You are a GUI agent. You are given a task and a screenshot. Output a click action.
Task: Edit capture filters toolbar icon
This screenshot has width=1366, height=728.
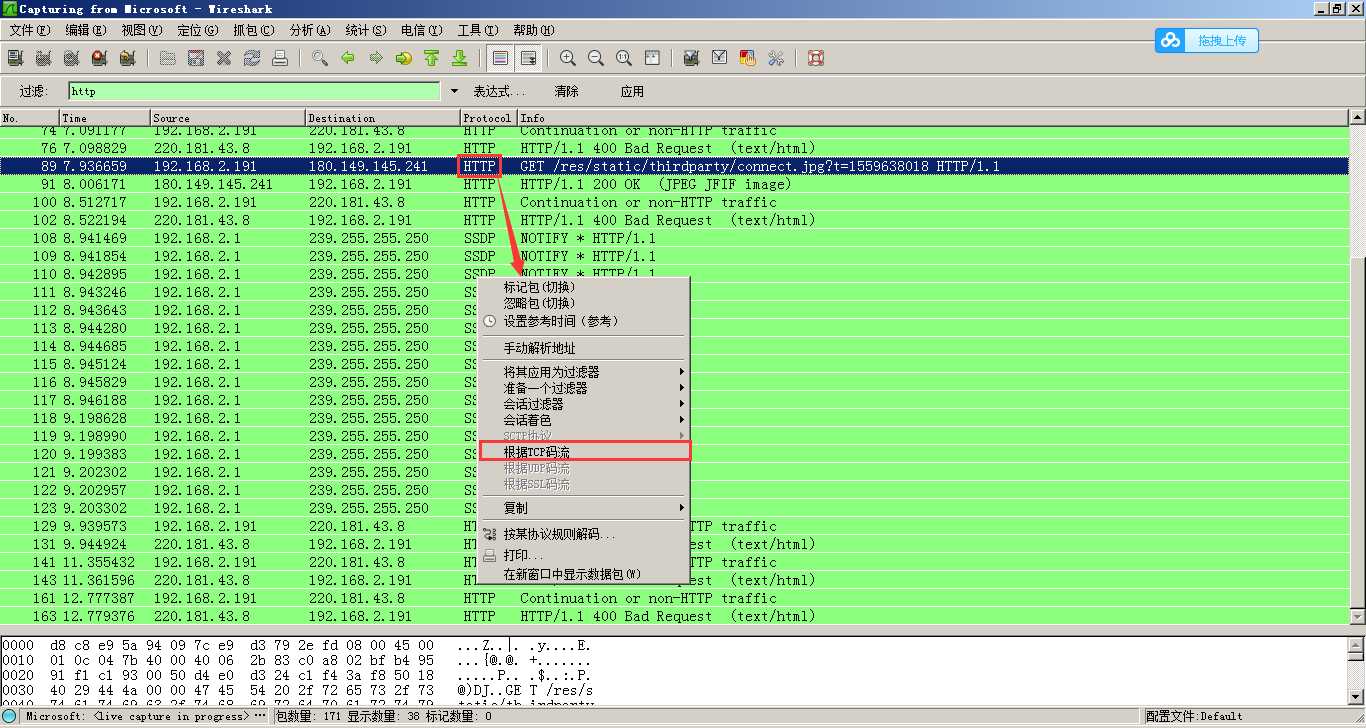coord(691,58)
